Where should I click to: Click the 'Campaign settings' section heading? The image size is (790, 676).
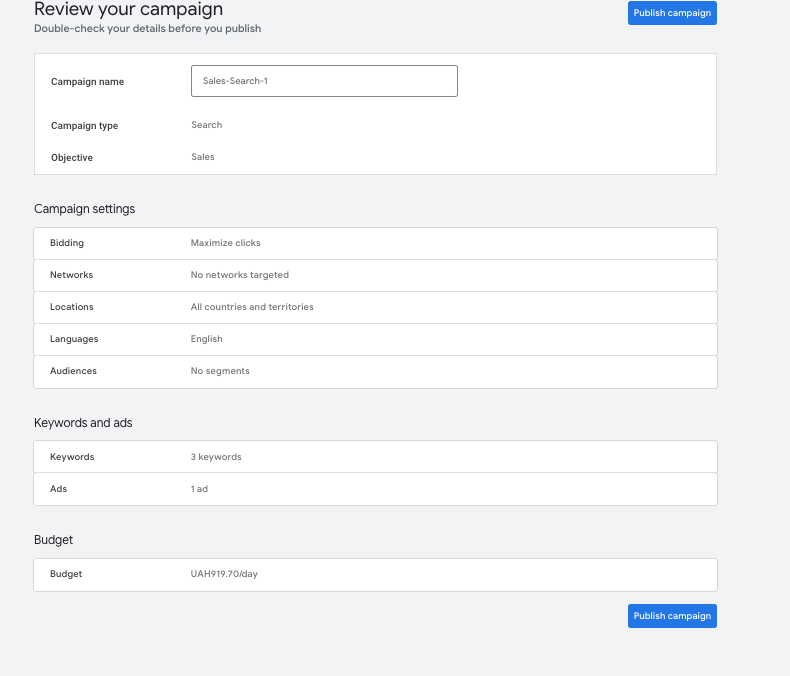[x=84, y=209]
